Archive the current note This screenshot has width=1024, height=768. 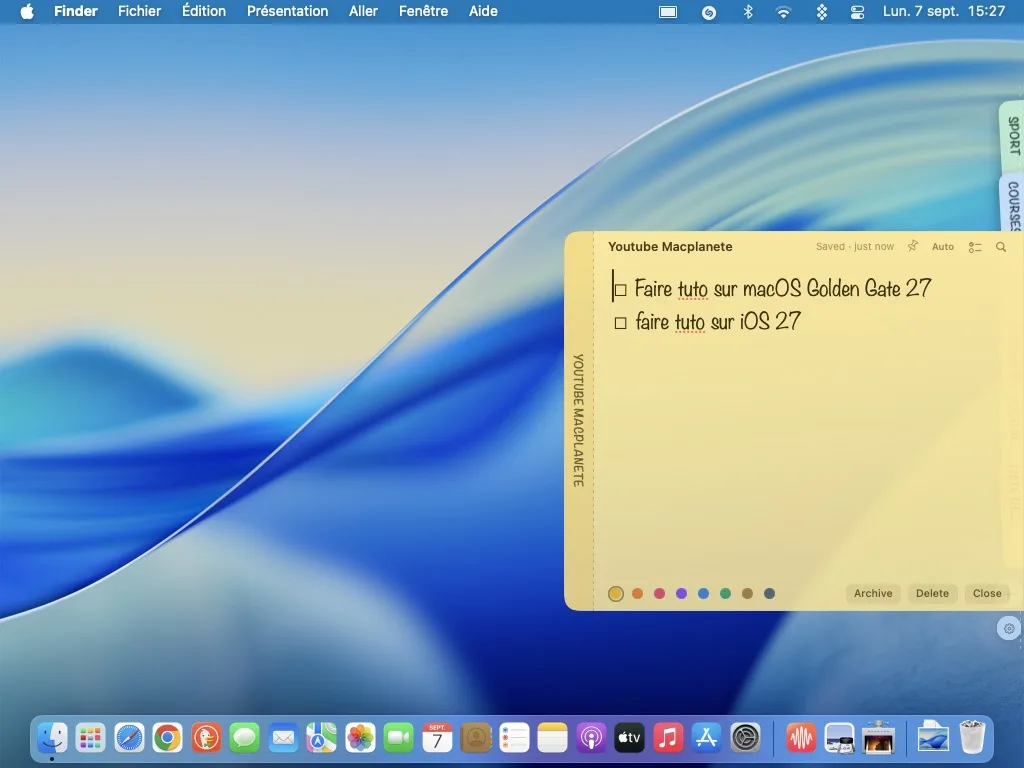873,593
